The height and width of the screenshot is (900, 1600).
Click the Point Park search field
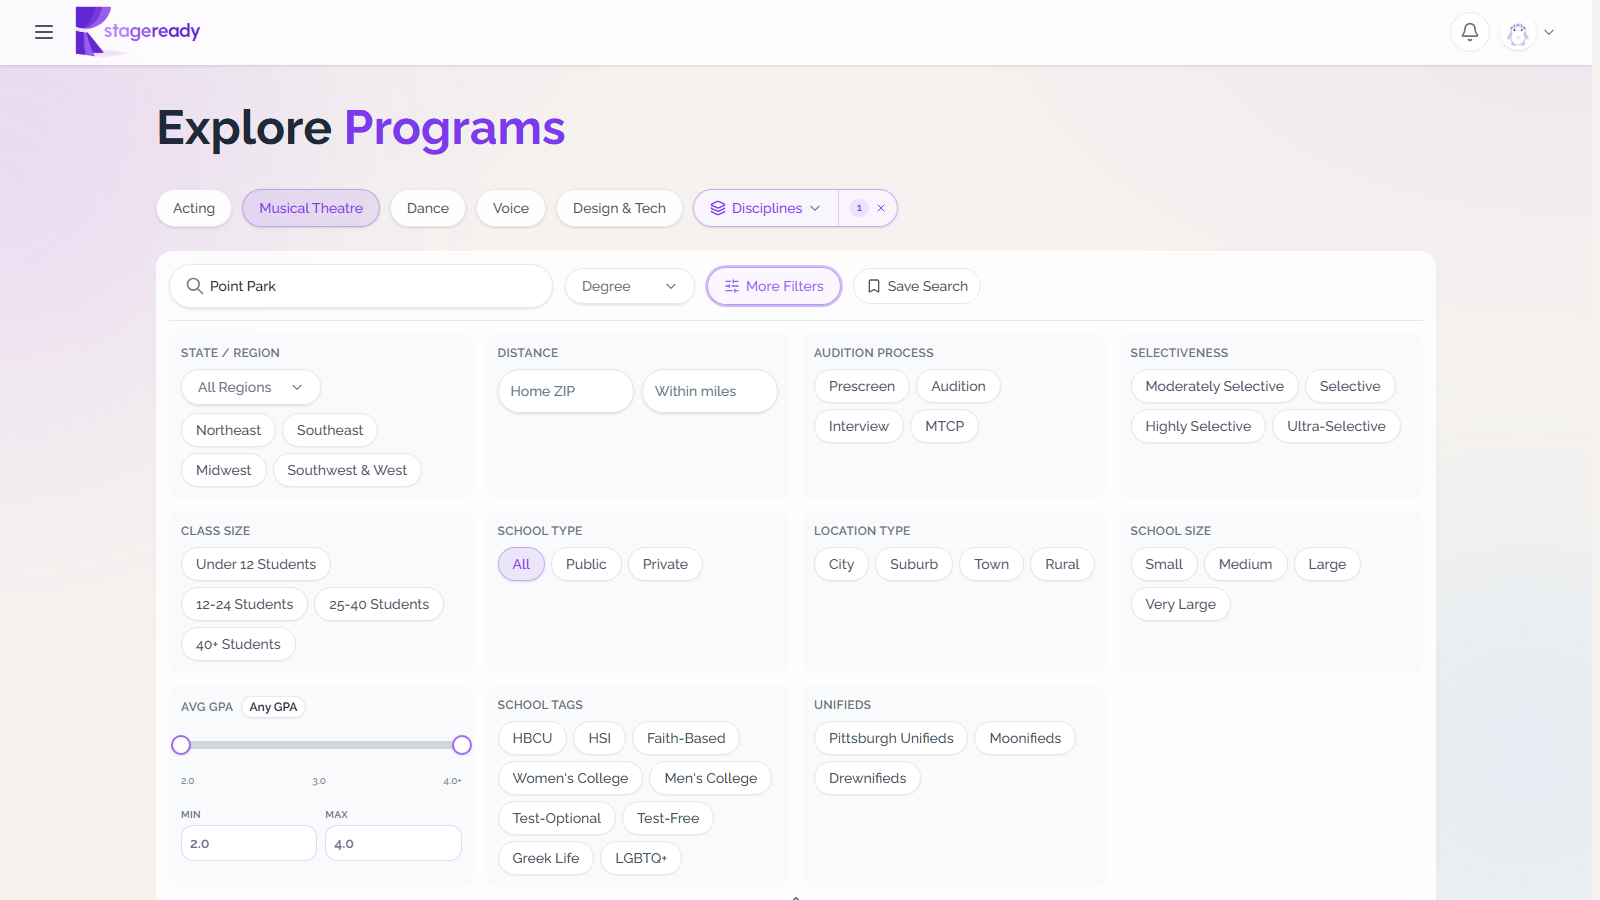[x=361, y=286]
